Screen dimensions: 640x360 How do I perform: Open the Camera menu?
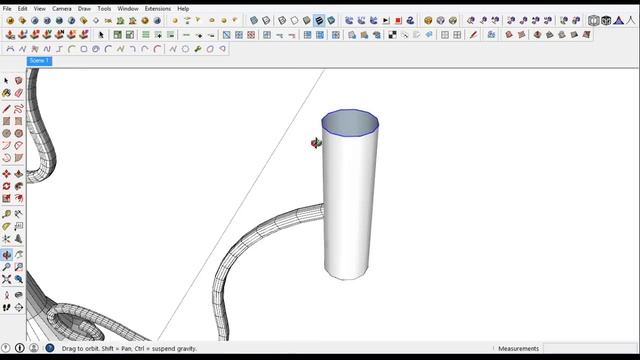tap(62, 9)
